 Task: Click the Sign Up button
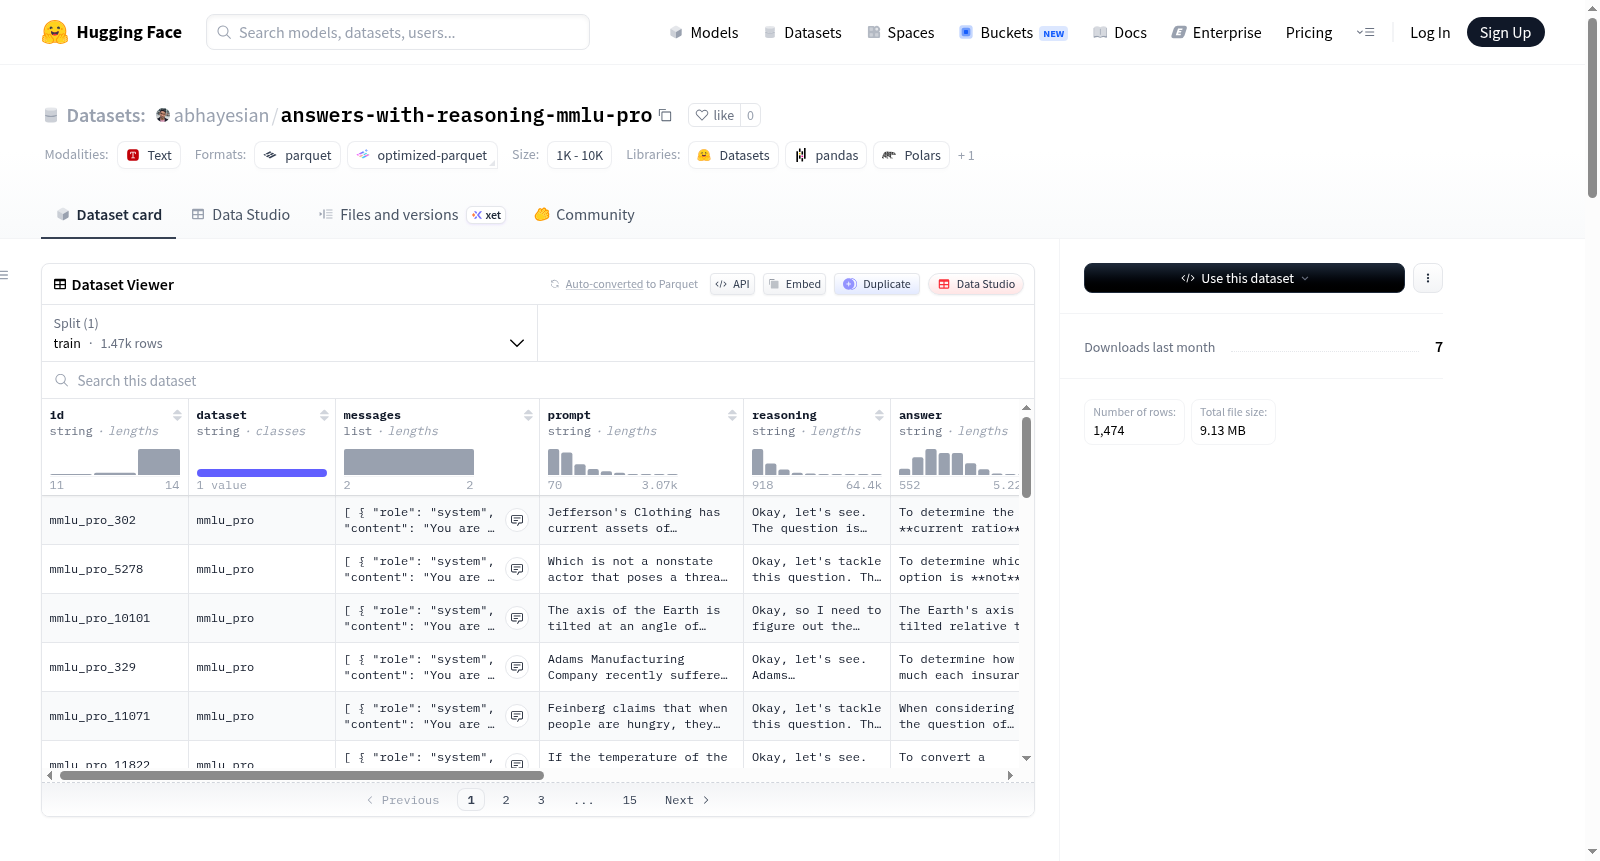1505,32
